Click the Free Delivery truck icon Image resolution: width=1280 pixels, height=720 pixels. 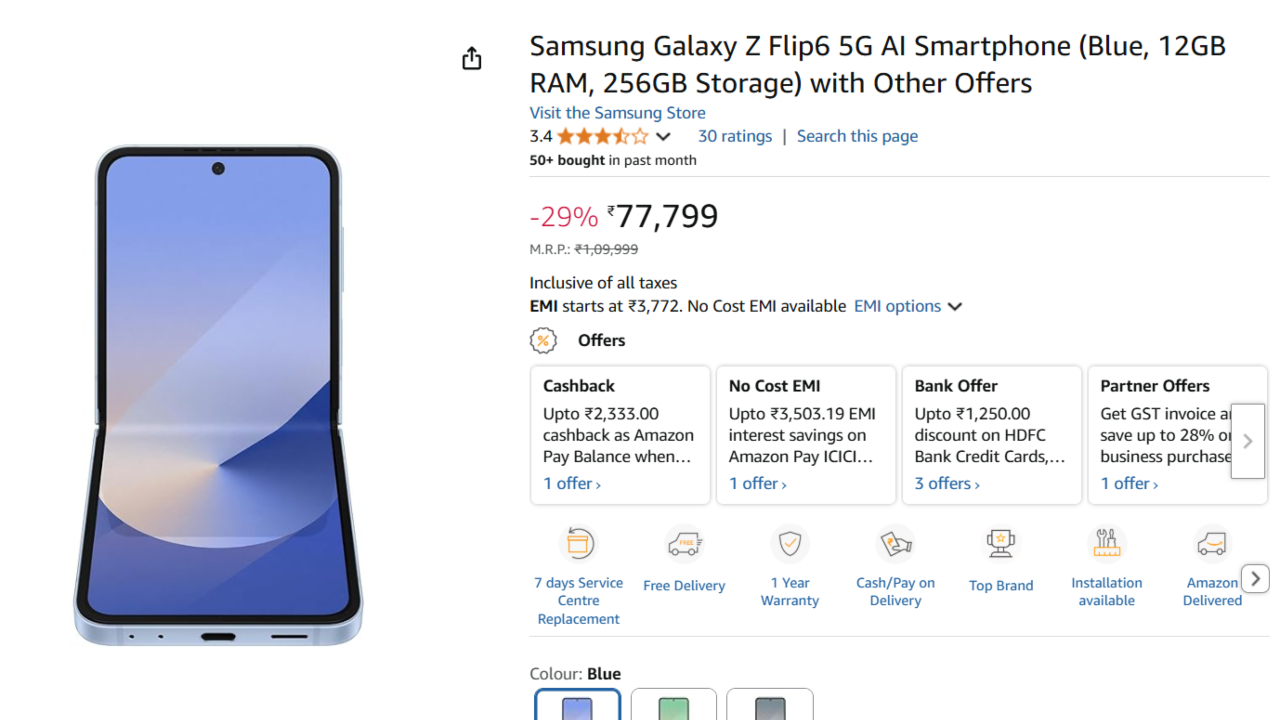(x=684, y=544)
